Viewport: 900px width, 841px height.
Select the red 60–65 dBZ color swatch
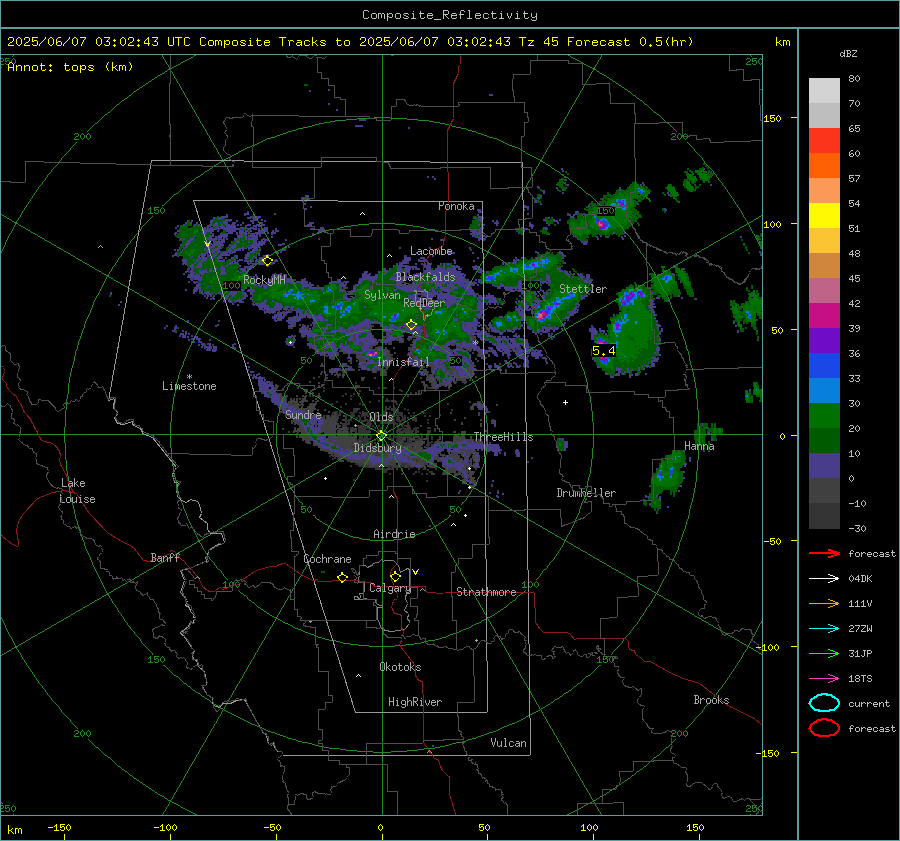point(824,141)
